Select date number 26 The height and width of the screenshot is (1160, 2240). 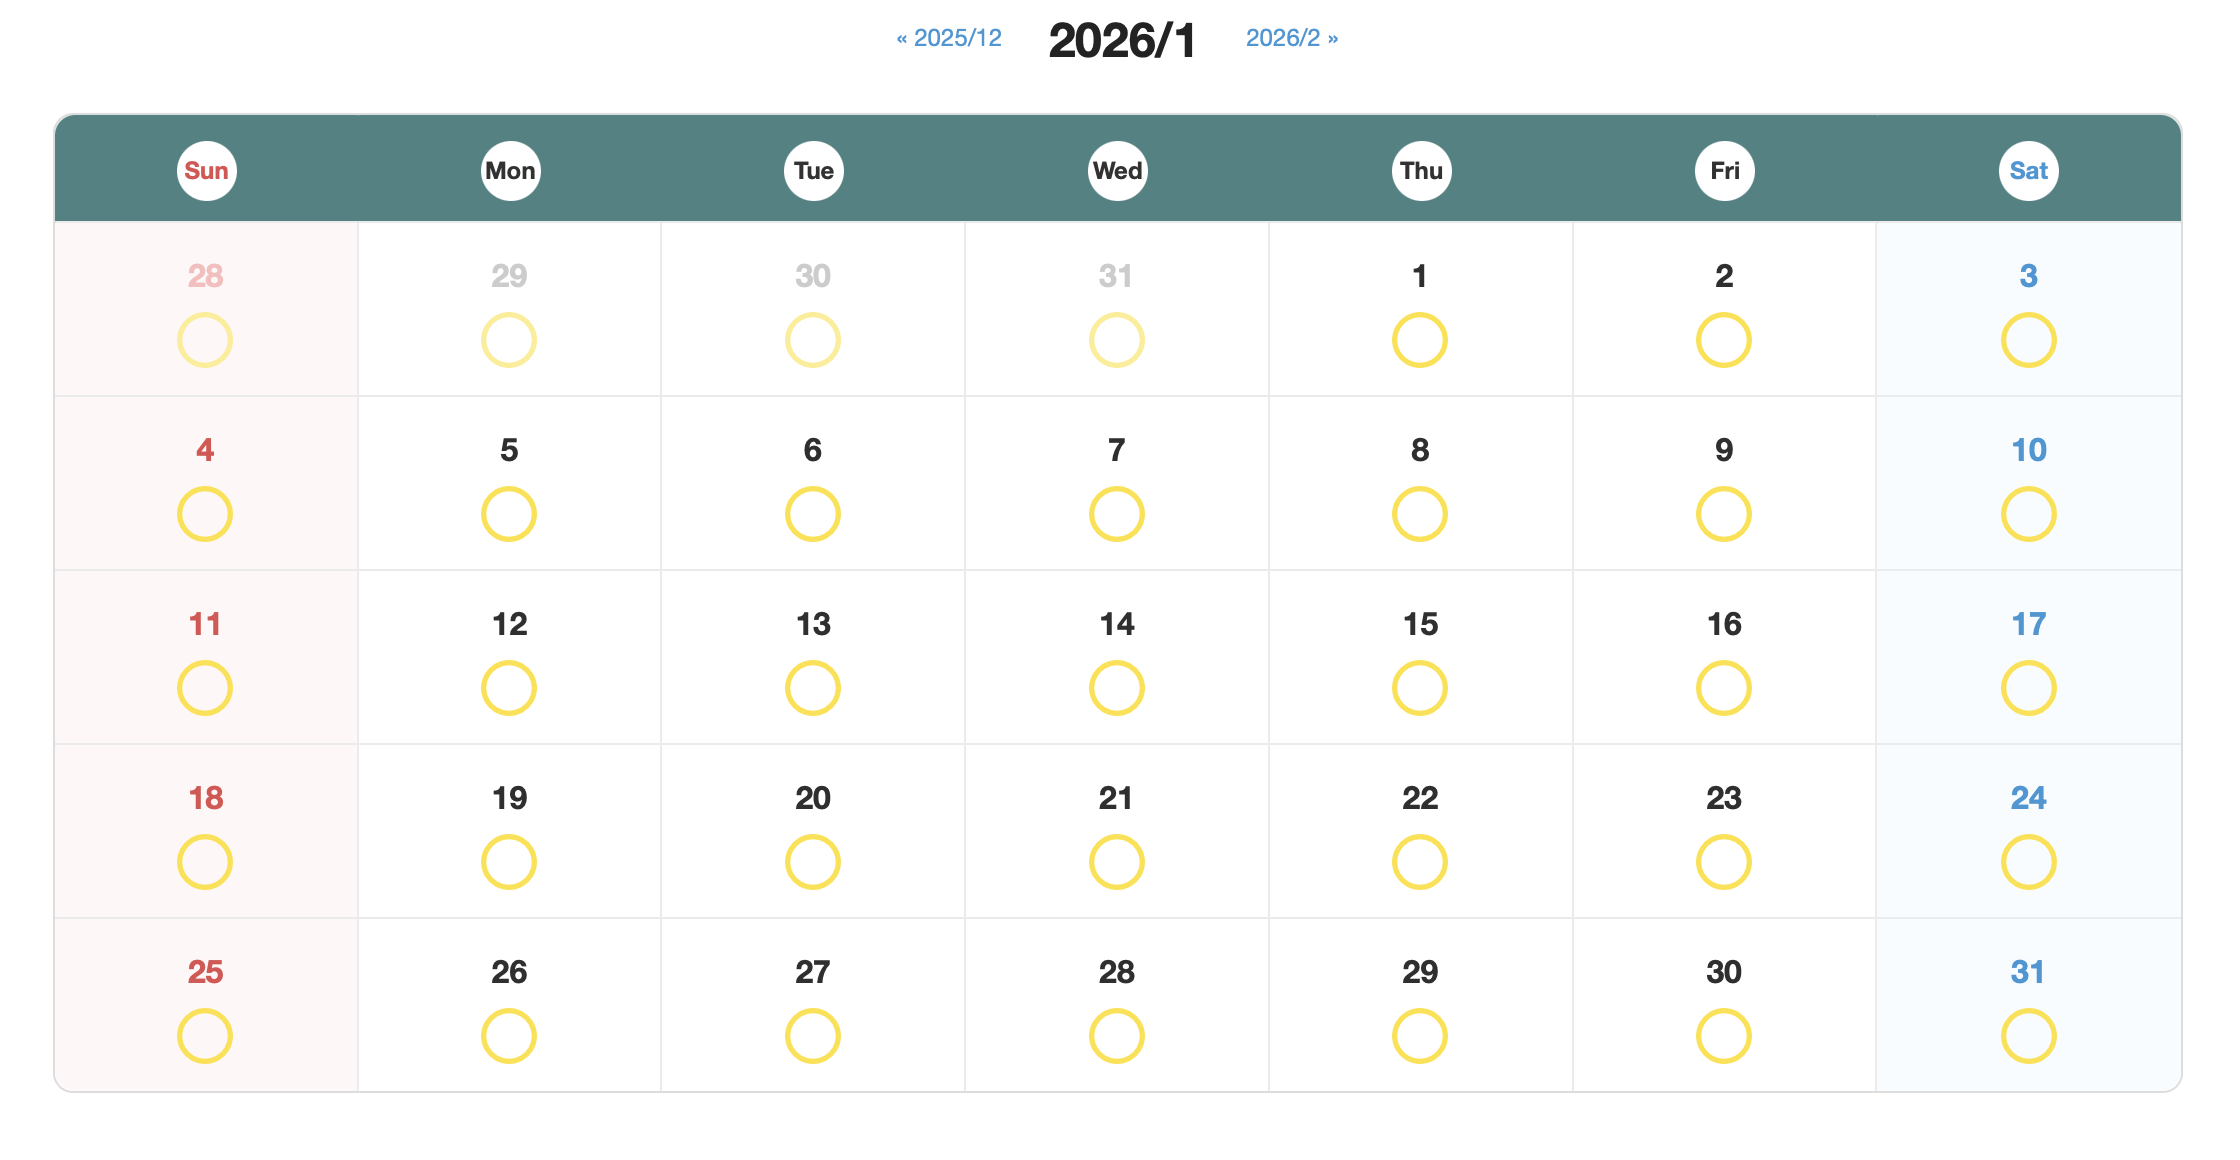(x=509, y=972)
